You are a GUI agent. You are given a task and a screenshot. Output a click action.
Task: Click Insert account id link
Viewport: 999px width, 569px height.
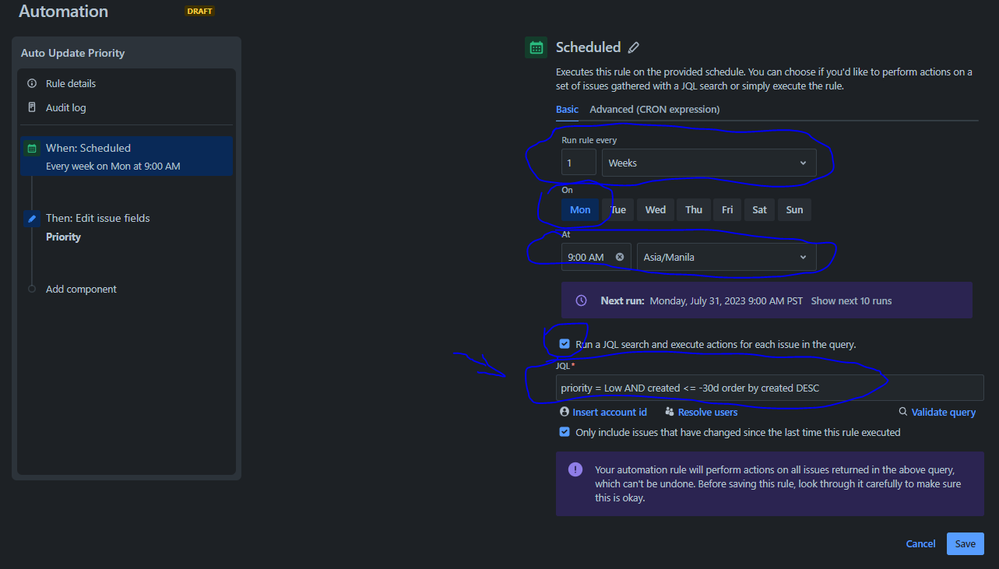pos(609,412)
